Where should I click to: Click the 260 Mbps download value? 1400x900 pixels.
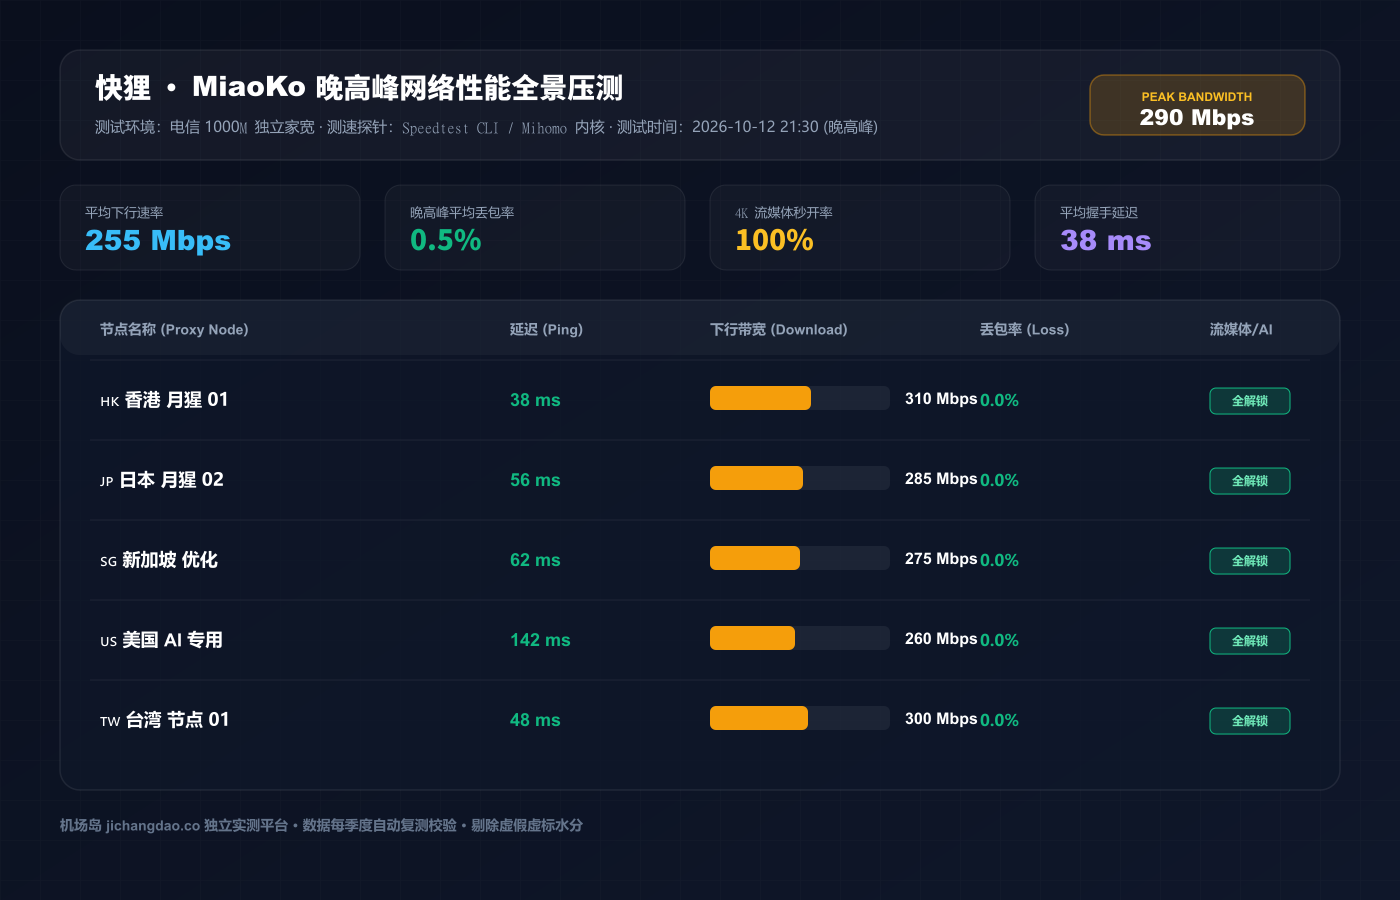pos(941,638)
